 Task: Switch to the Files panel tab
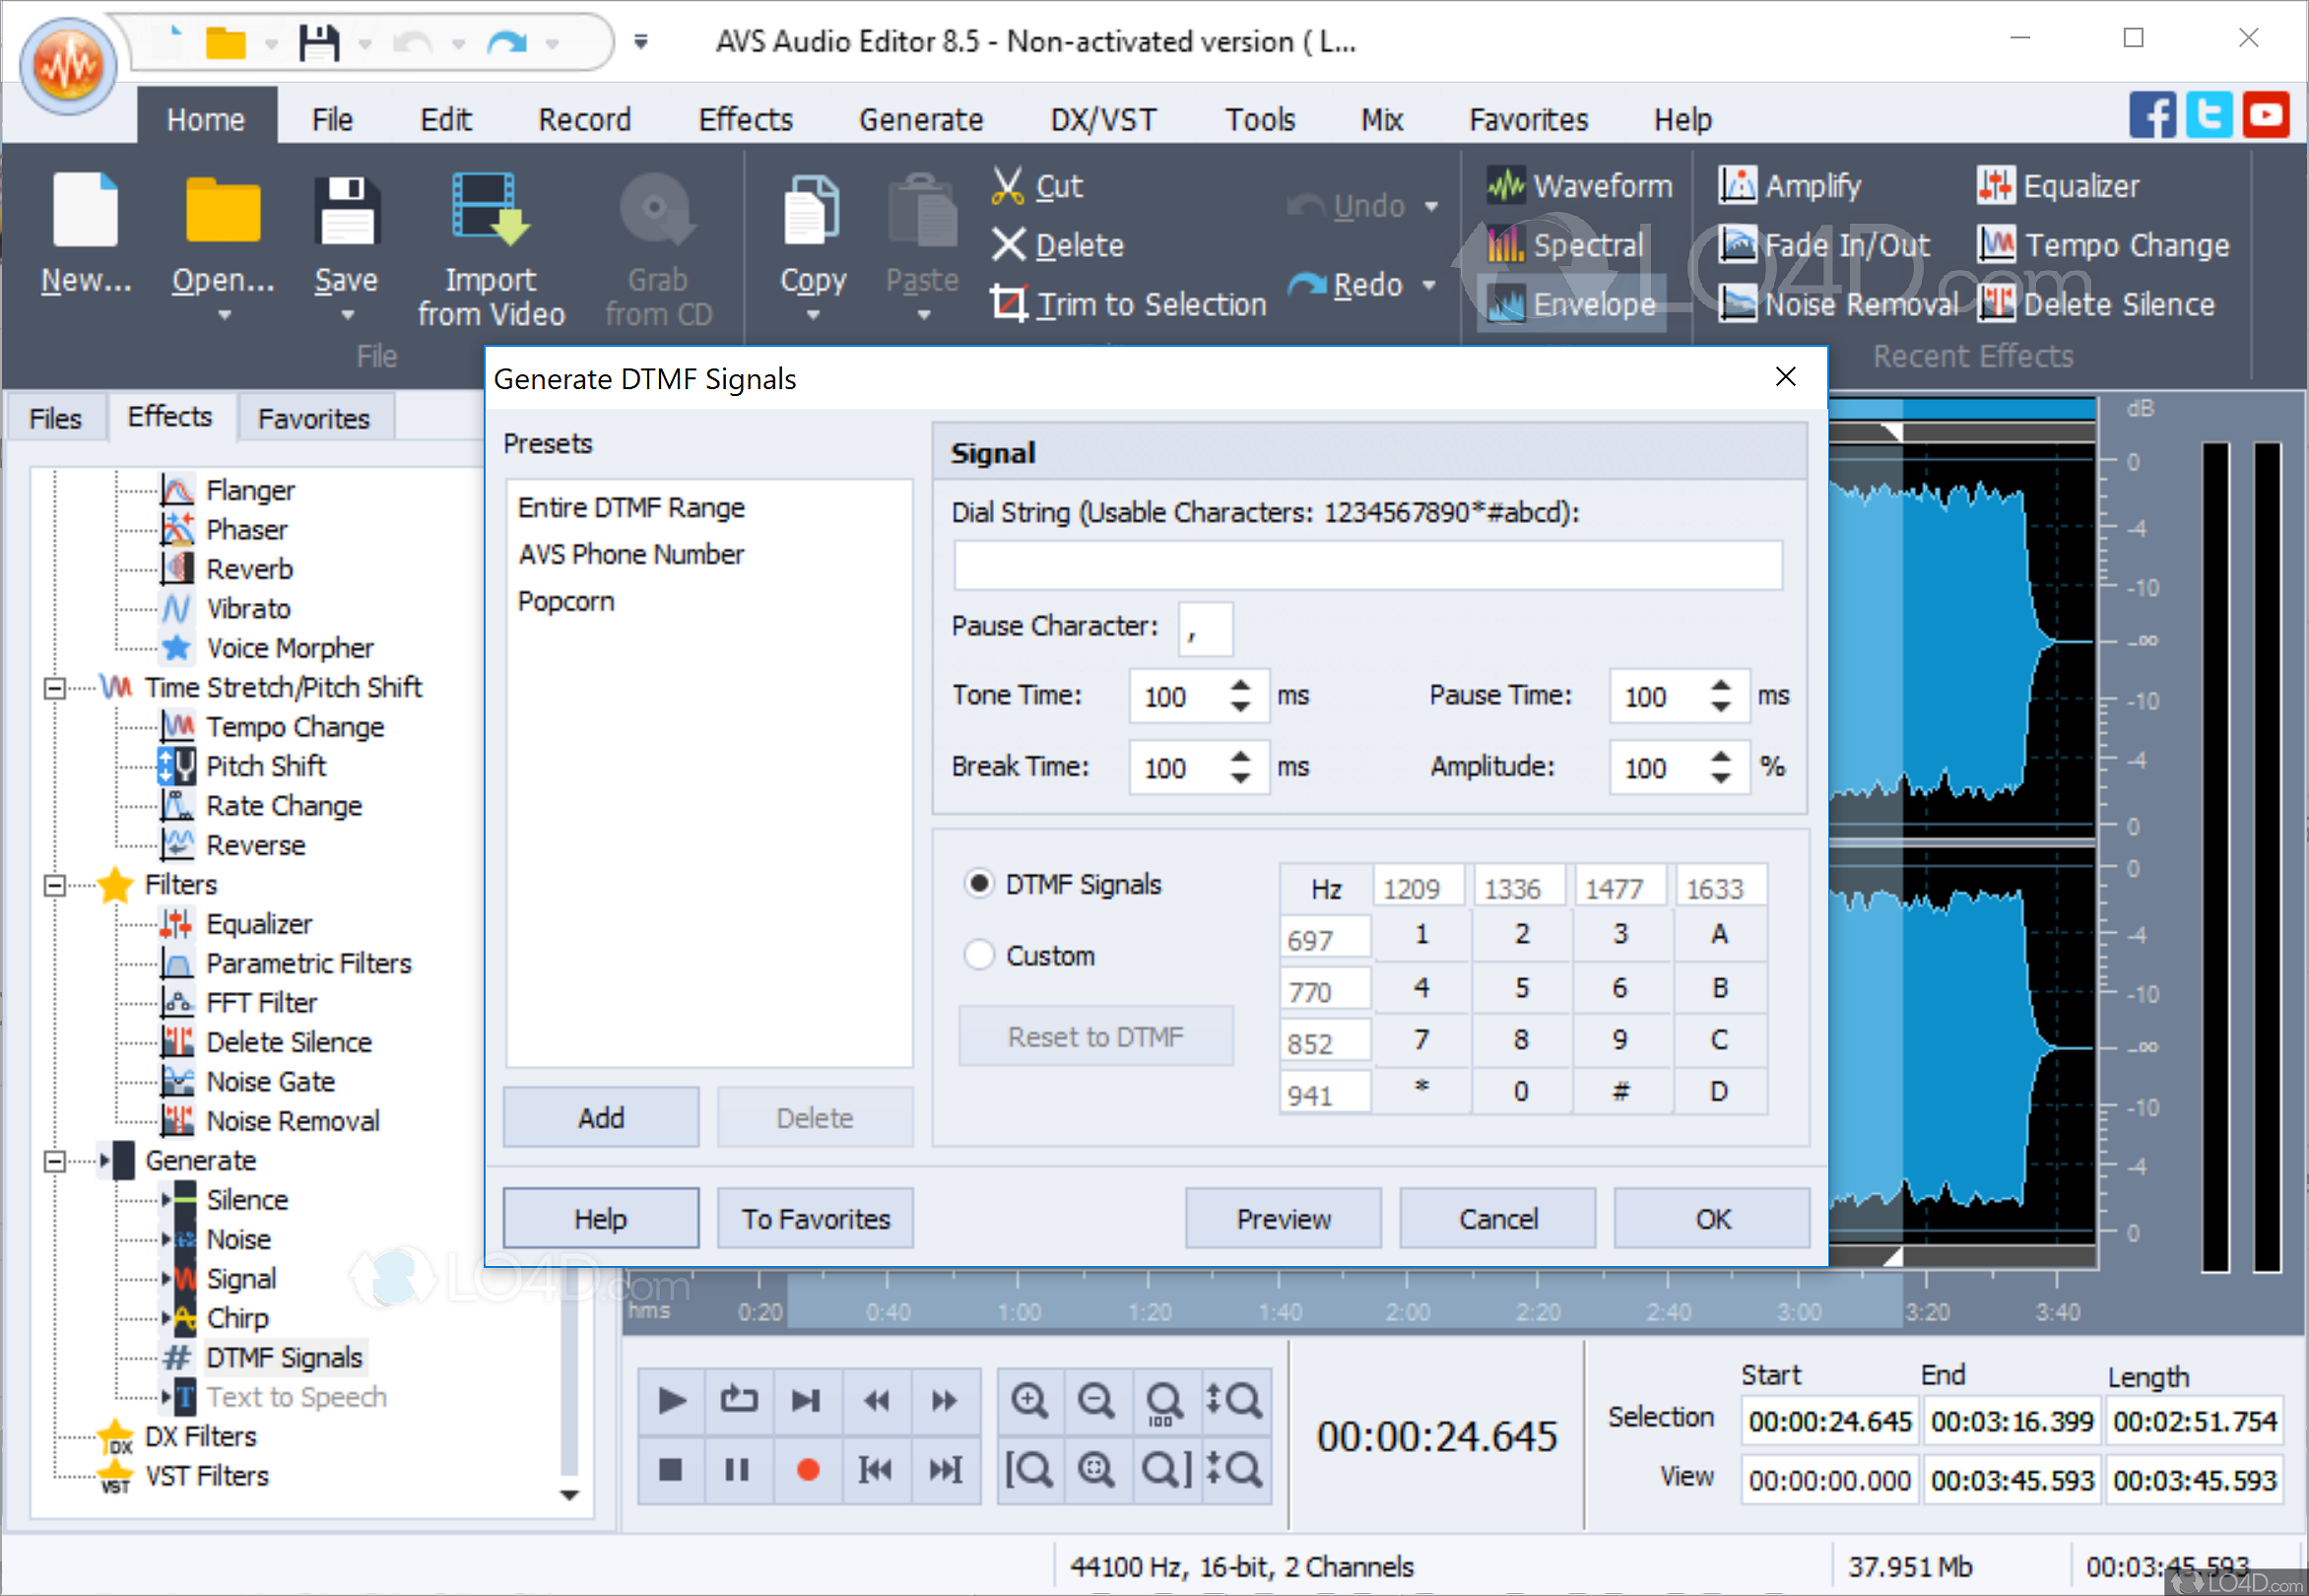(x=55, y=418)
